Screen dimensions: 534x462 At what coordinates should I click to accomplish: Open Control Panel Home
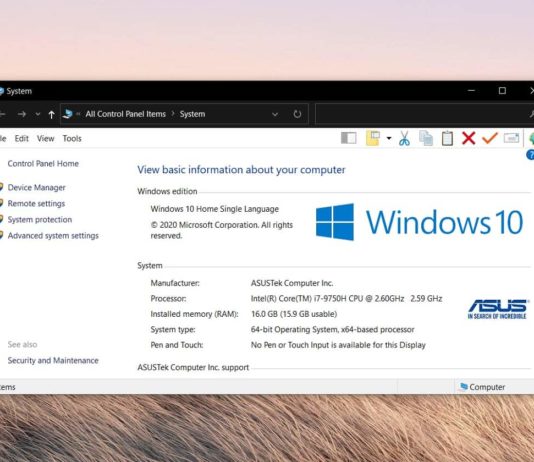(x=43, y=164)
